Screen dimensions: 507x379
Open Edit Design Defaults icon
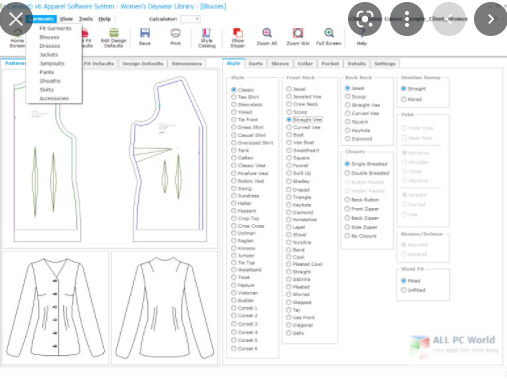click(x=114, y=33)
